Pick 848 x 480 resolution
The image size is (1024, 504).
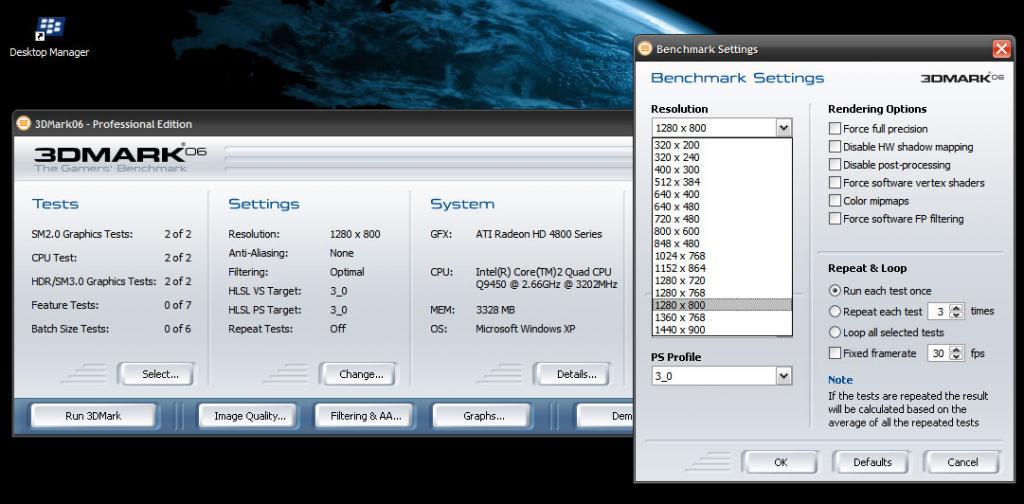pyautogui.click(x=722, y=244)
